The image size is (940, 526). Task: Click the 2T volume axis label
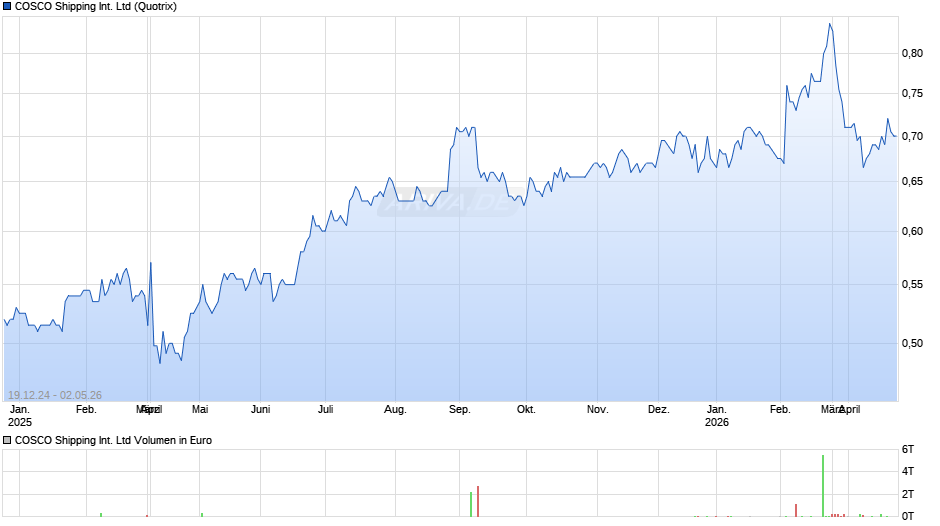click(x=908, y=494)
